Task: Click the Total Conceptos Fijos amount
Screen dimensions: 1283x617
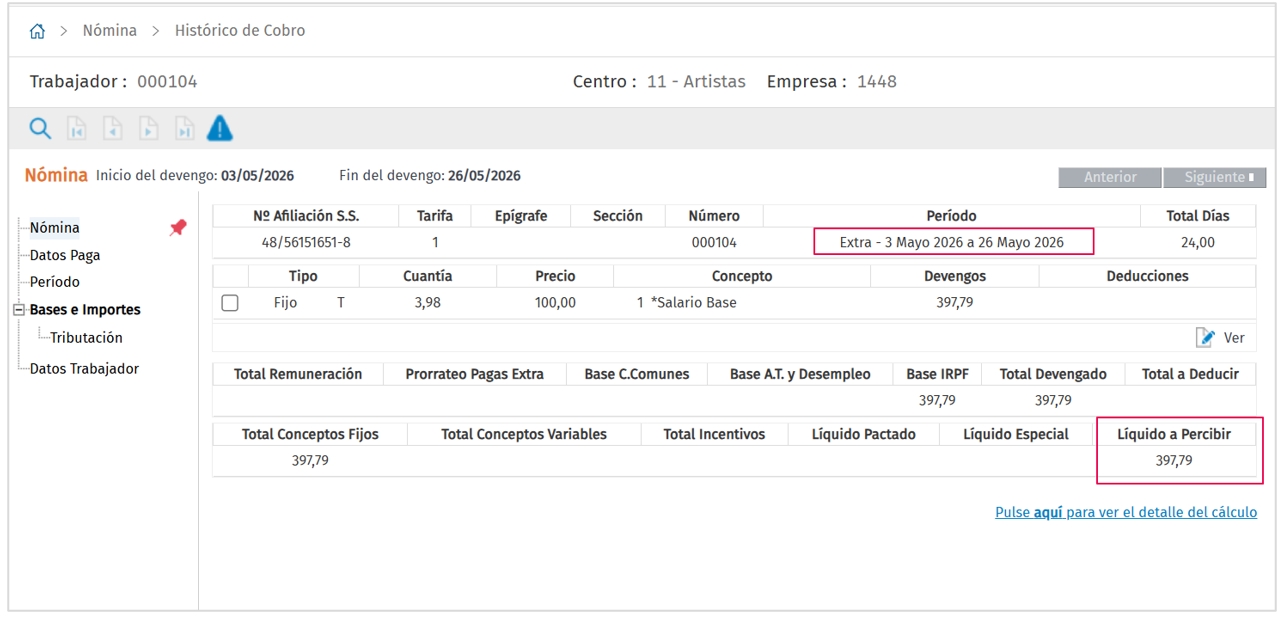Action: coord(310,461)
